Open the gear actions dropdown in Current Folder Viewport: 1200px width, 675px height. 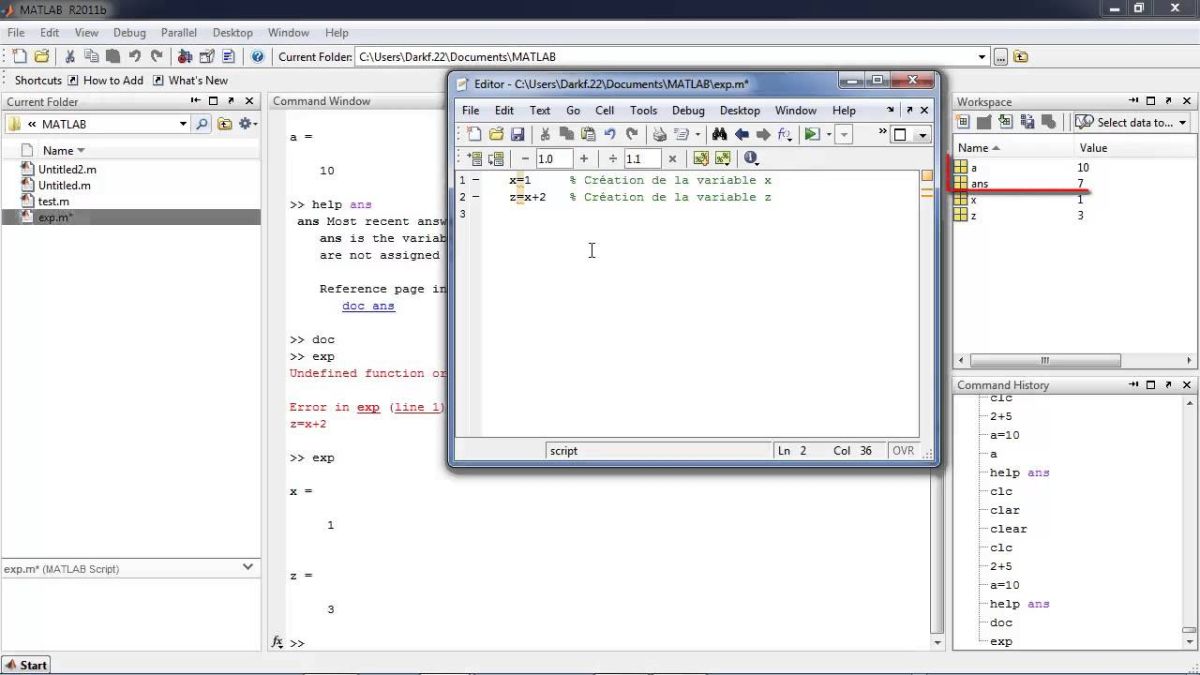(248, 124)
